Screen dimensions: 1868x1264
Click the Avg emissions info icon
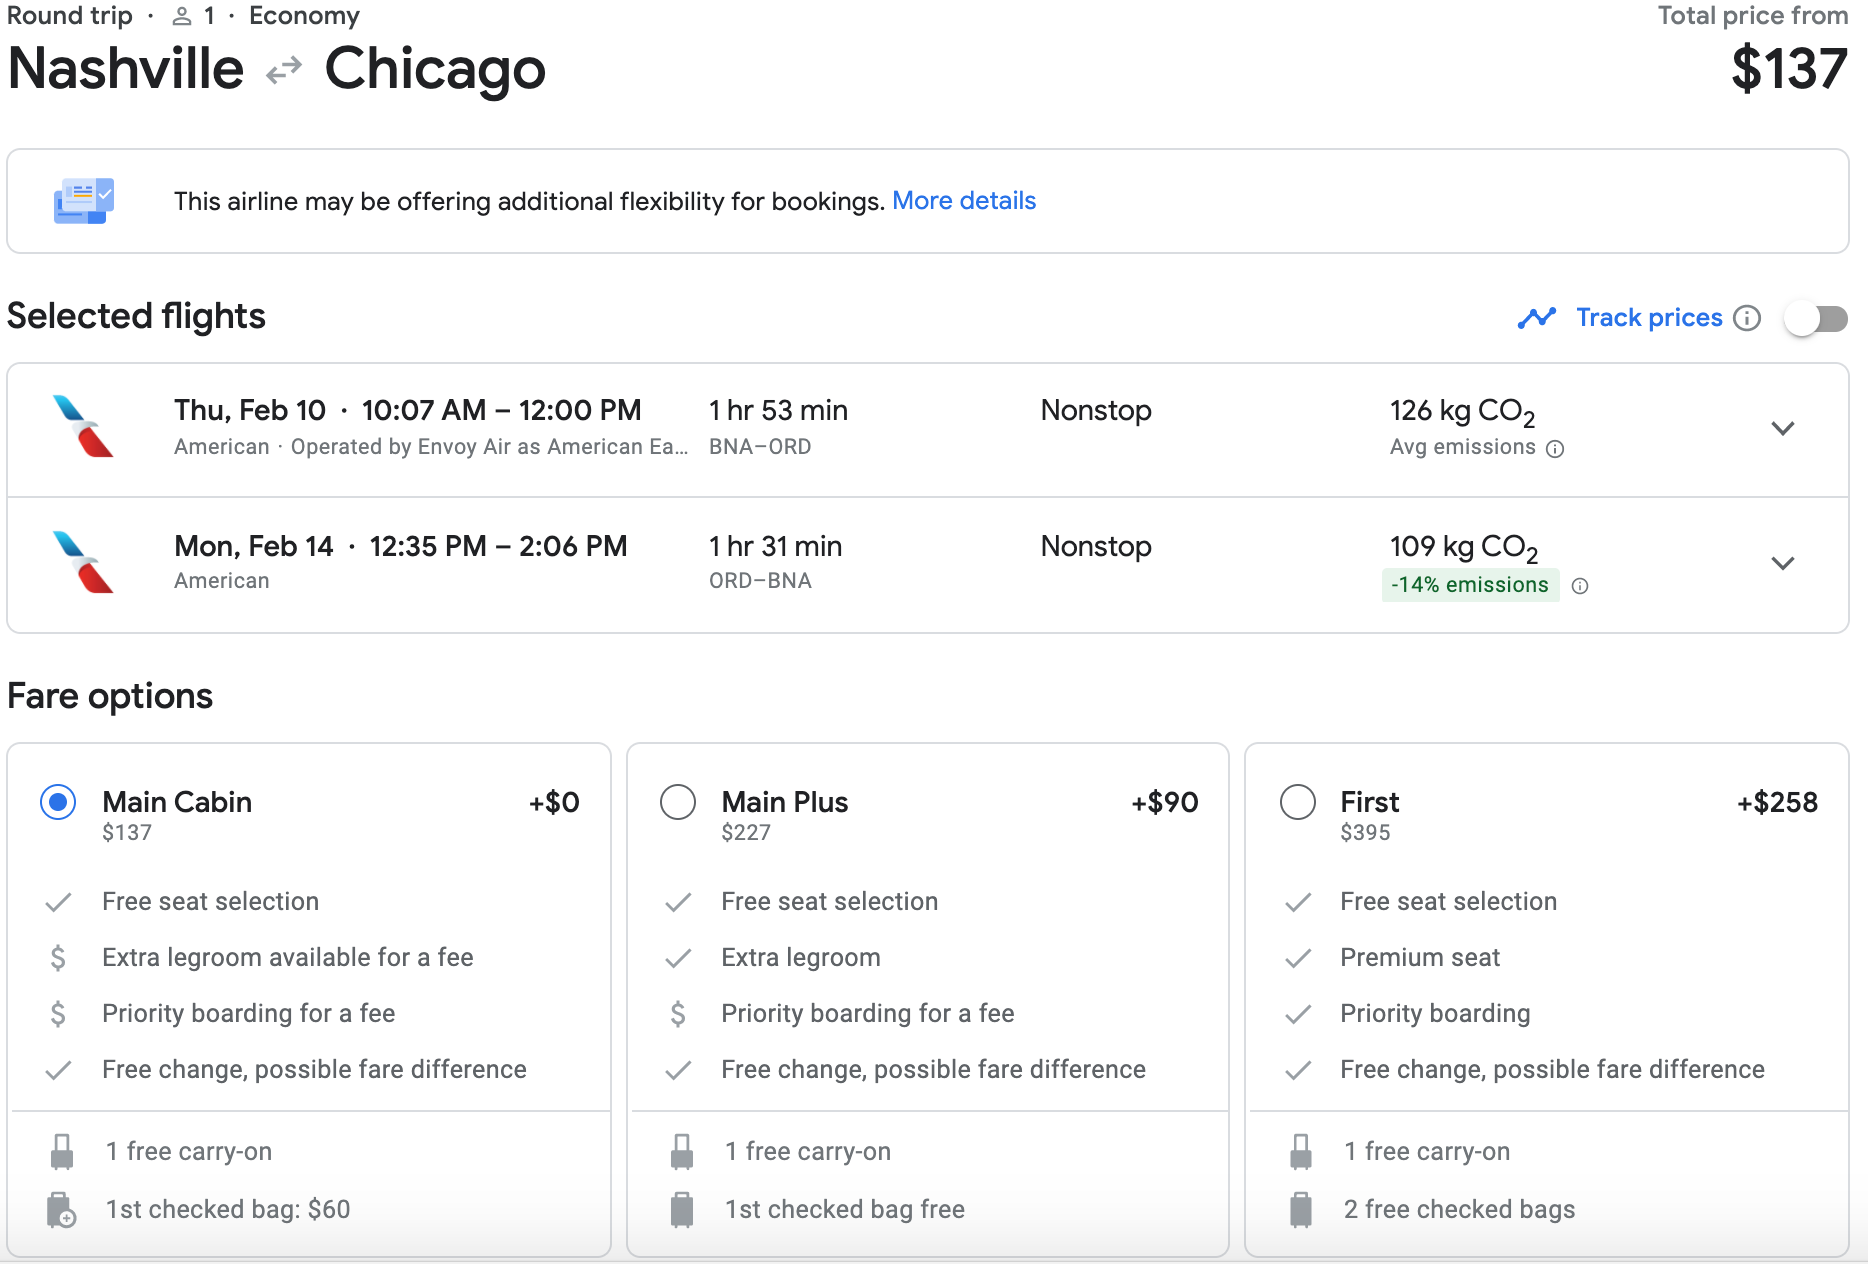pos(1555,449)
